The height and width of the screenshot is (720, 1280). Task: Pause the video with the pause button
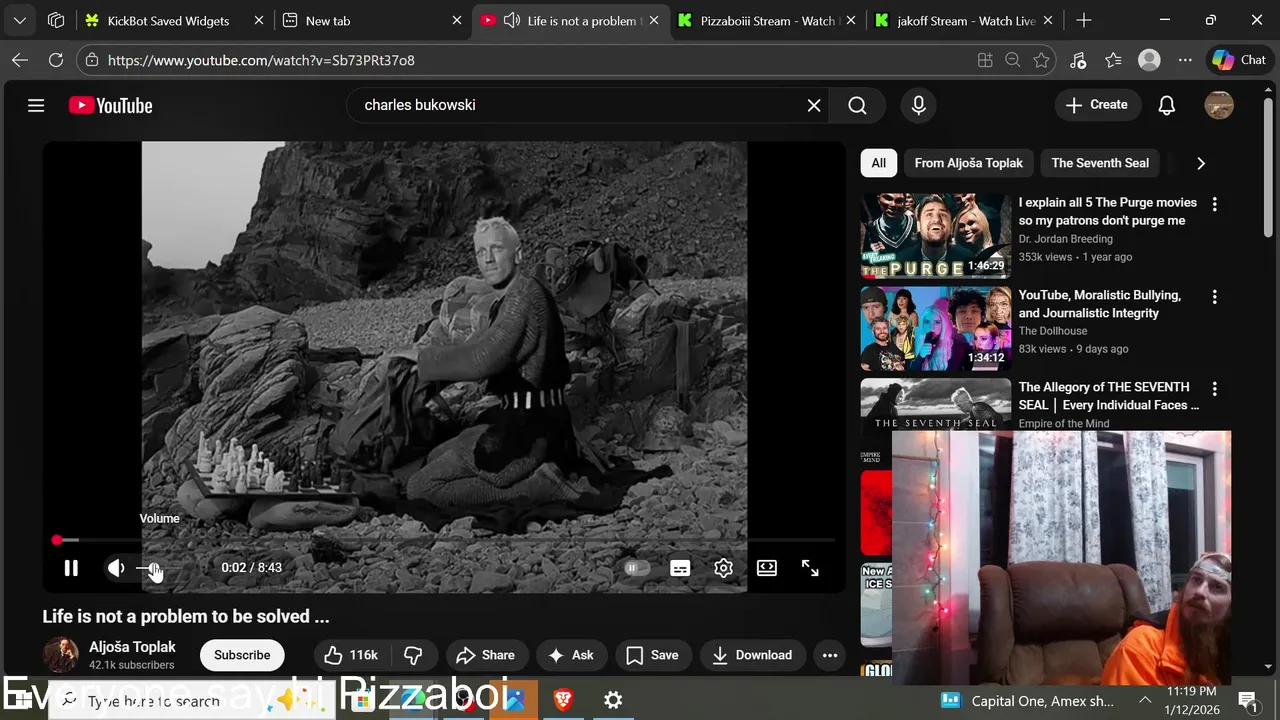(x=71, y=568)
